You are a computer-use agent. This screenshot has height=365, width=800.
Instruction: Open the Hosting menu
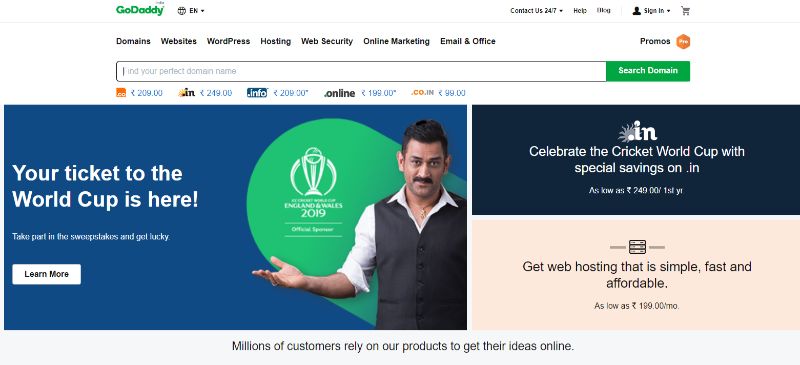click(x=276, y=41)
